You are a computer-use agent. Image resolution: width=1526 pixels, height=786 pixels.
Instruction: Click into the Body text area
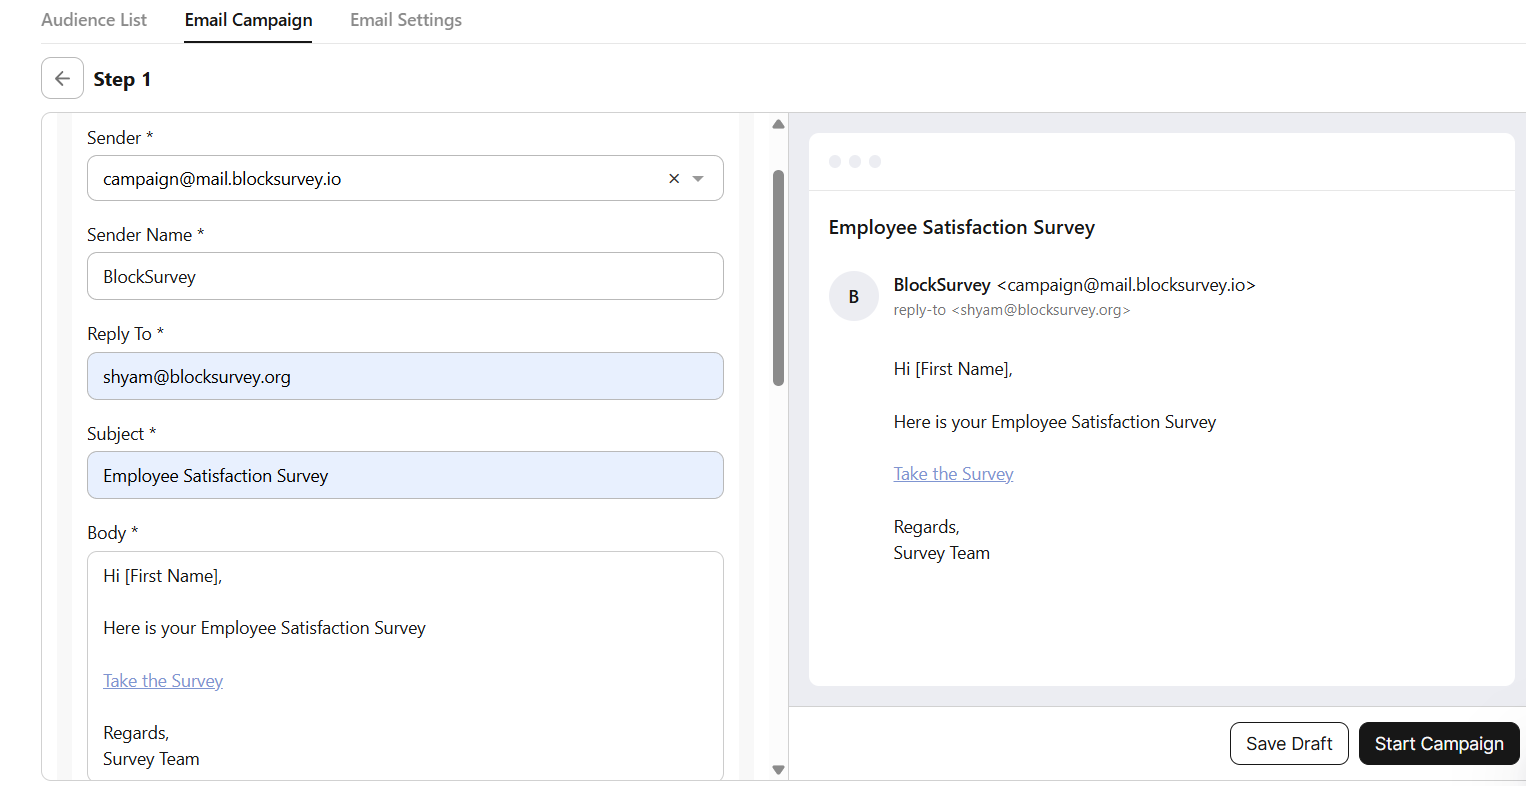tap(405, 666)
